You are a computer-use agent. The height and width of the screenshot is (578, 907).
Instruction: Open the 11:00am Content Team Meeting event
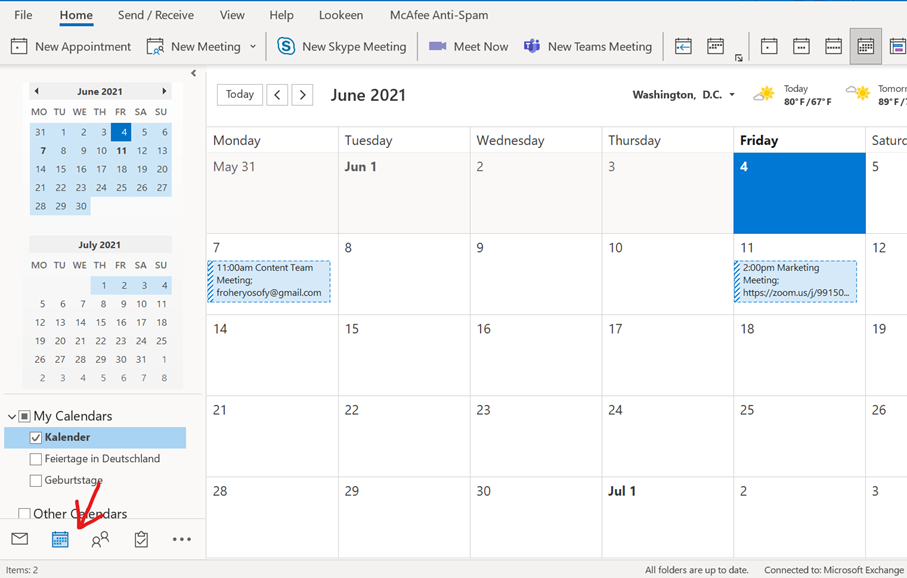click(x=269, y=281)
